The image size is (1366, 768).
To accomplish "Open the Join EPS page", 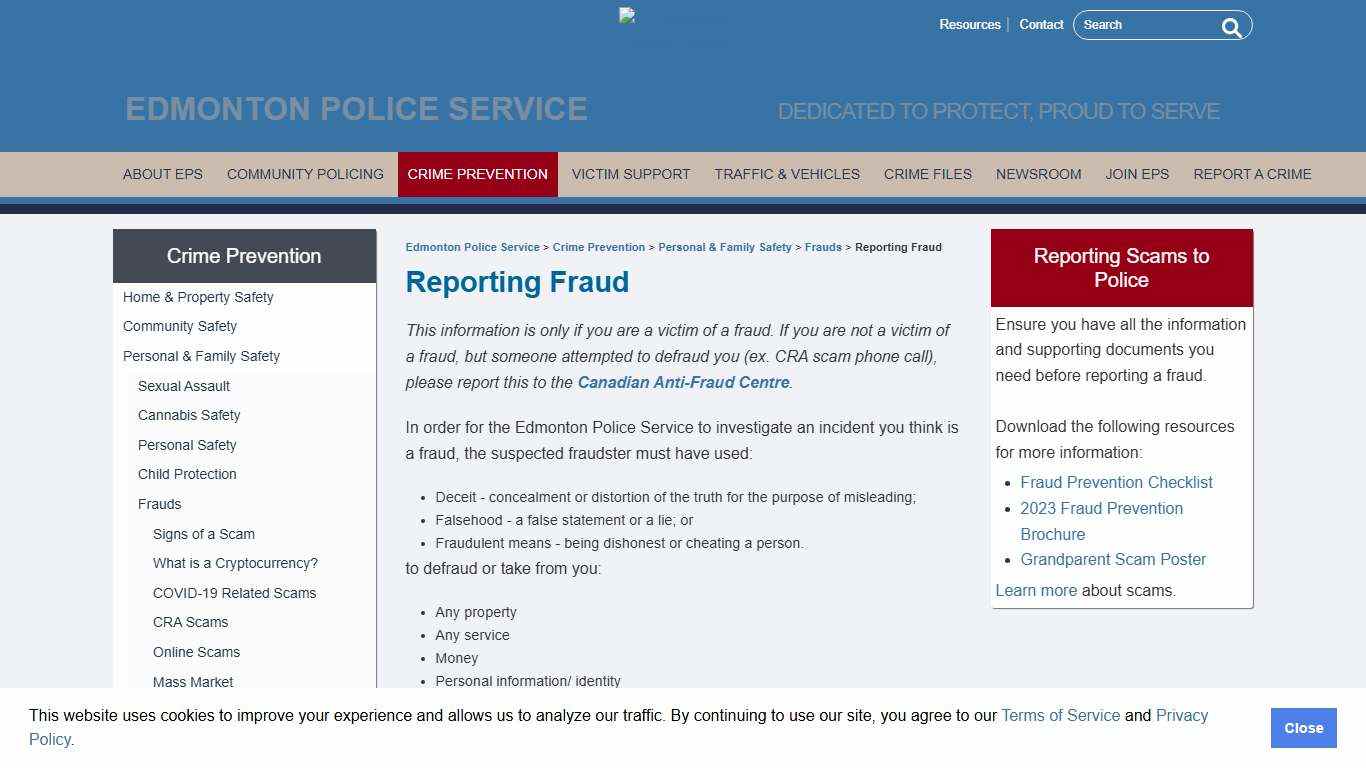I will (1137, 174).
